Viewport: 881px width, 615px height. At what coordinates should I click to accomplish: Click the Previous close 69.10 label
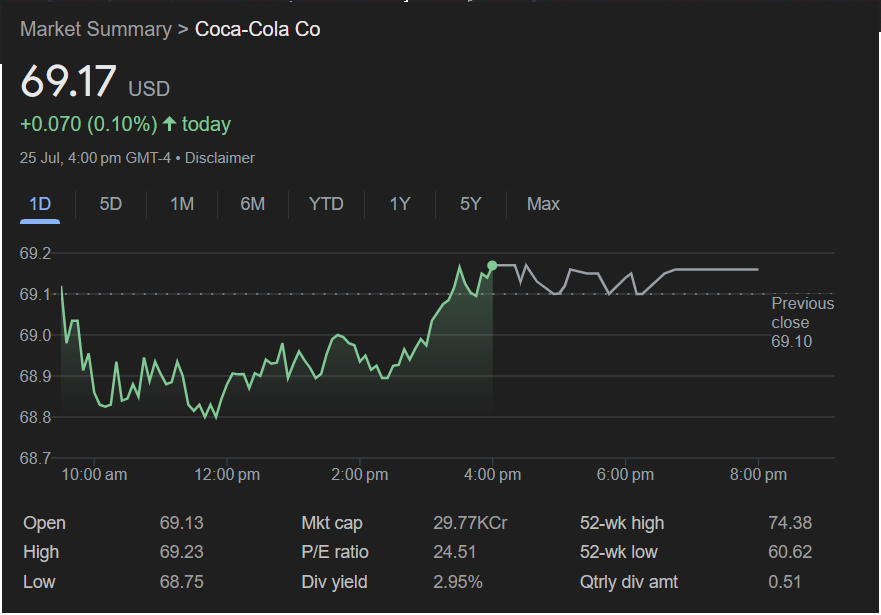pos(802,322)
